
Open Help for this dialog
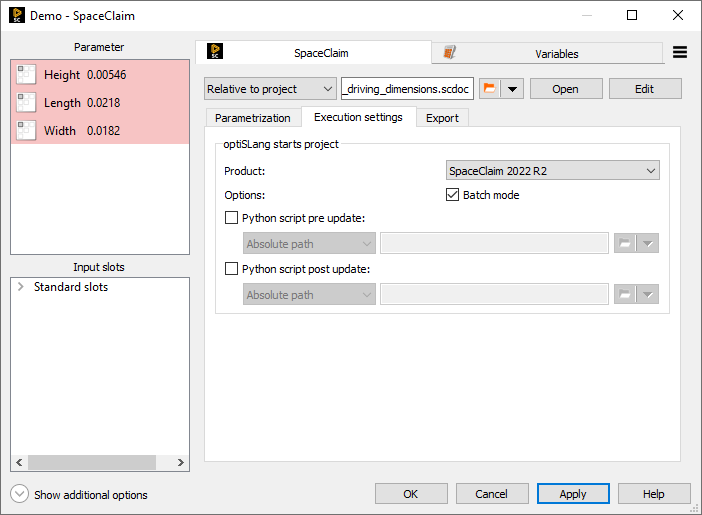click(x=654, y=494)
